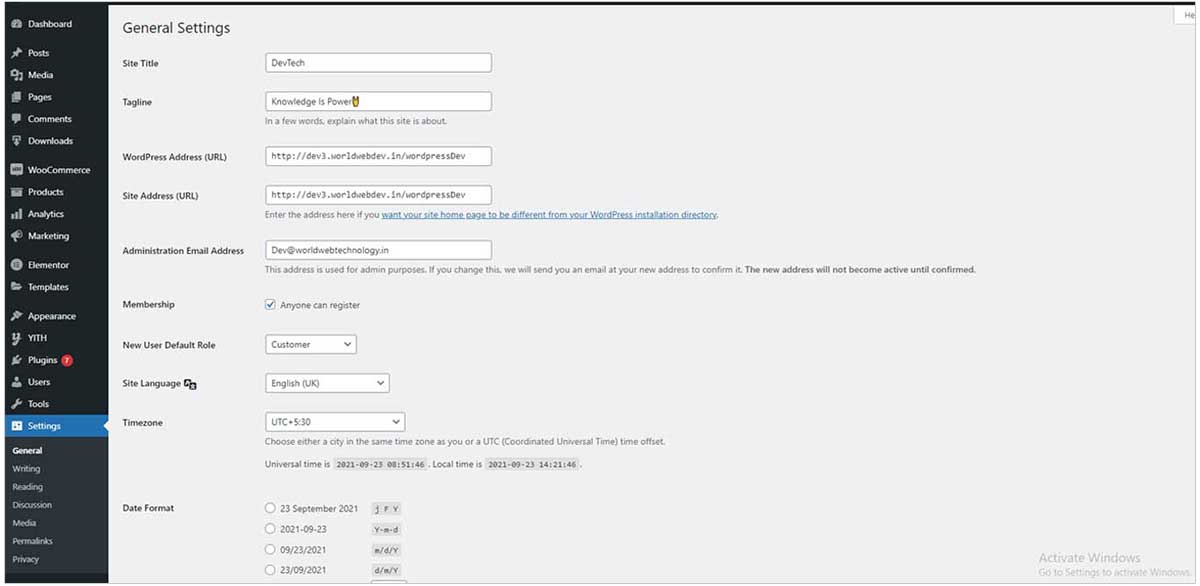This screenshot has width=1200, height=586.
Task: Select the General settings submenu item
Action: point(27,451)
